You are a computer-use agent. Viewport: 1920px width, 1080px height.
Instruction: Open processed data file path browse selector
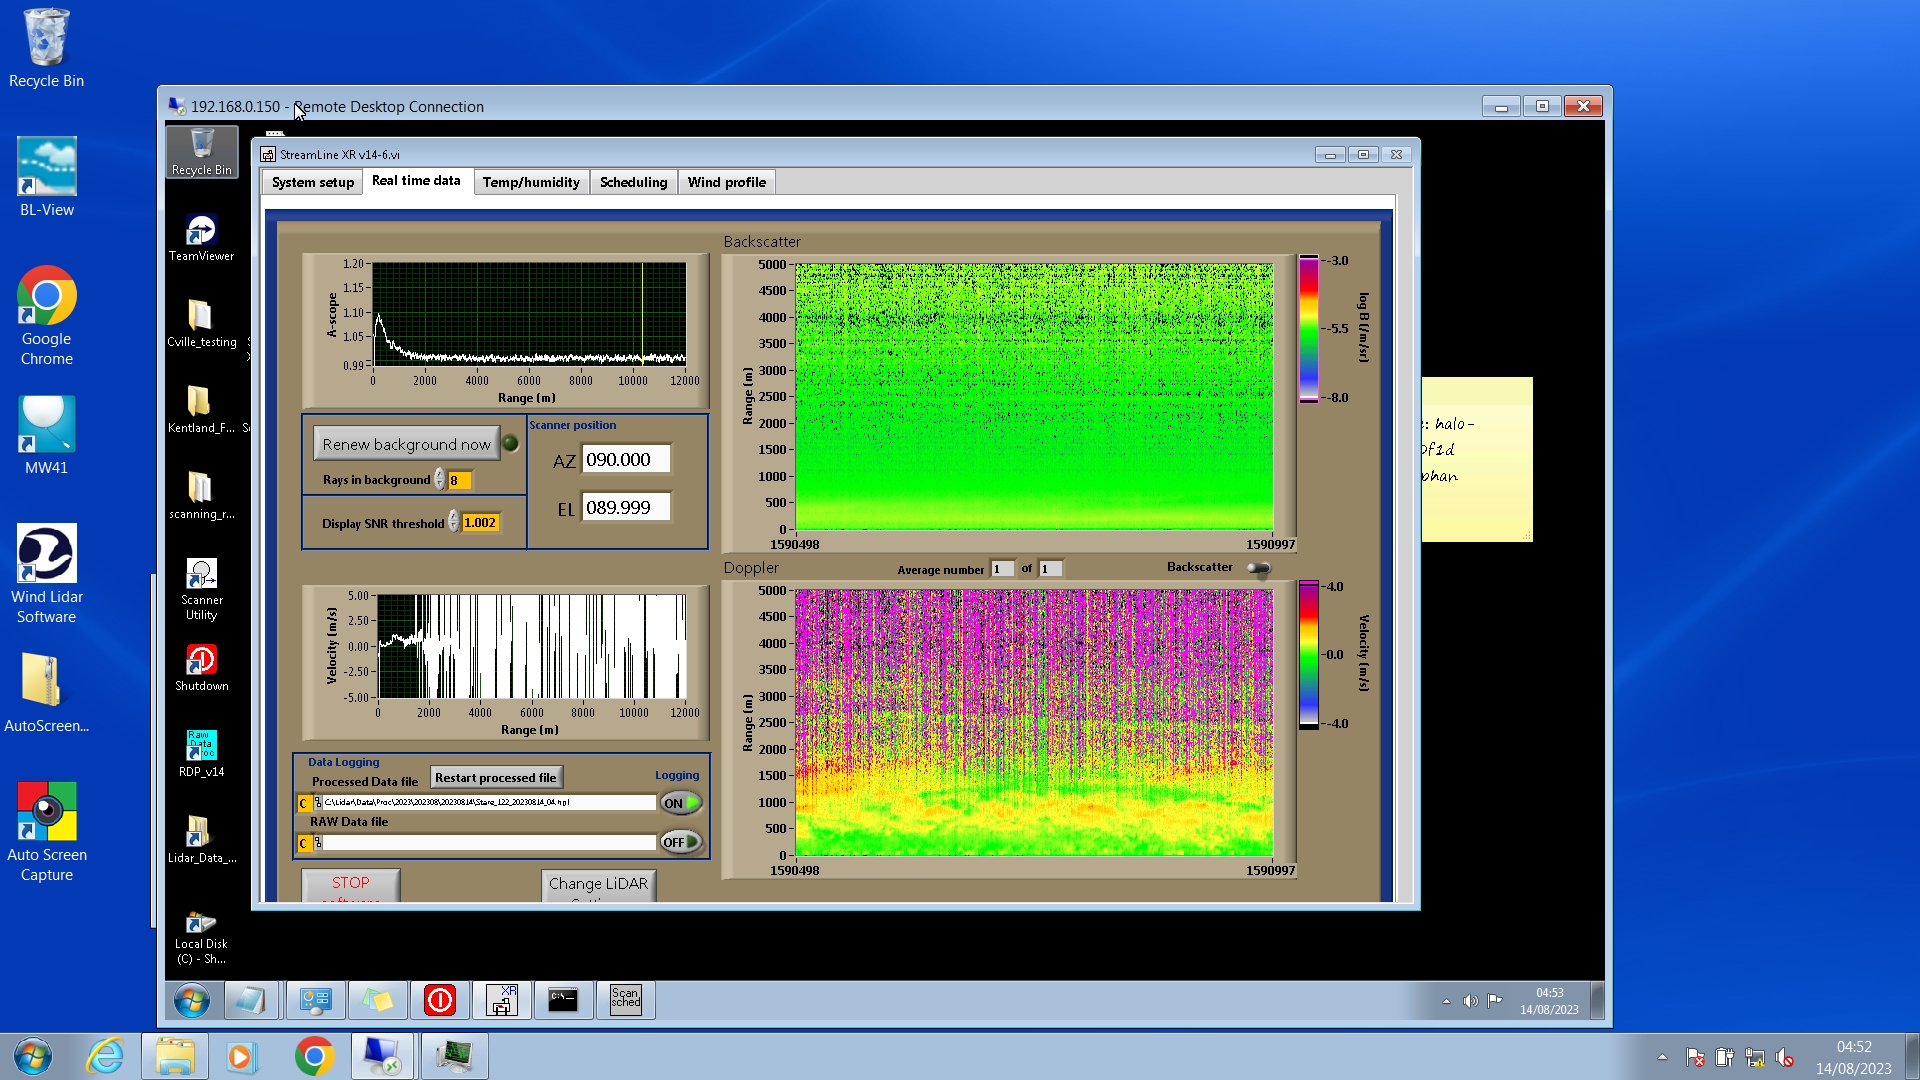[318, 803]
